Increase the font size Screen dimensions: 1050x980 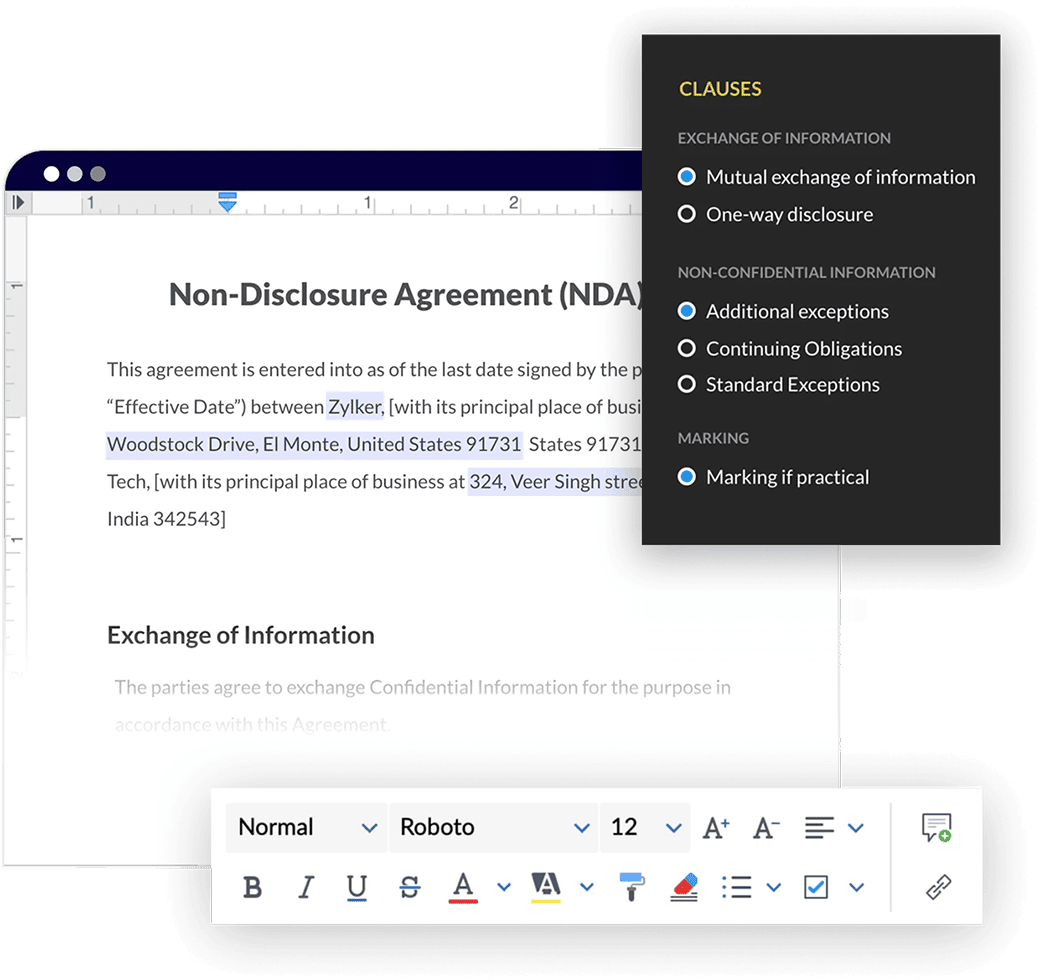(x=716, y=828)
